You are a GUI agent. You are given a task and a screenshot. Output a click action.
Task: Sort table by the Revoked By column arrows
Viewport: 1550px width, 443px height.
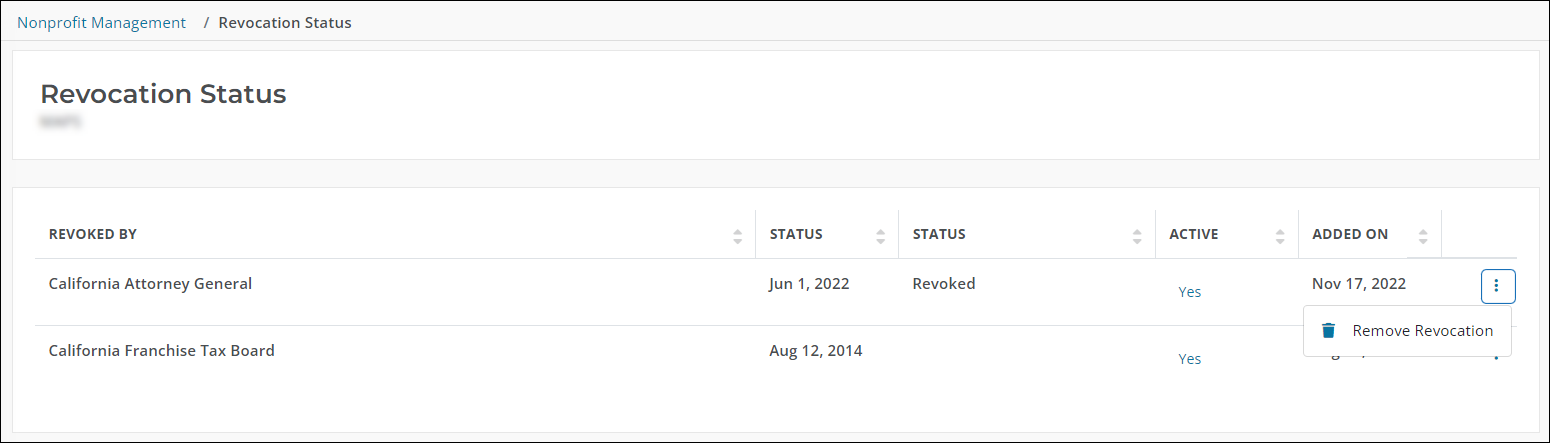[737, 236]
